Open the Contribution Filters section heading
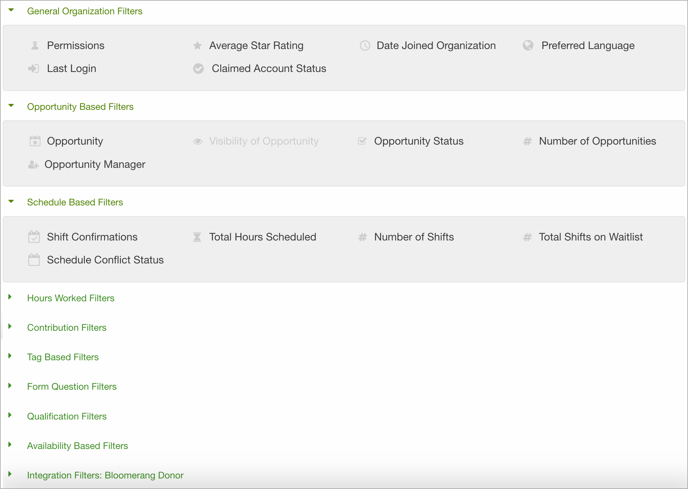Image resolution: width=688 pixels, height=489 pixels. coord(67,327)
